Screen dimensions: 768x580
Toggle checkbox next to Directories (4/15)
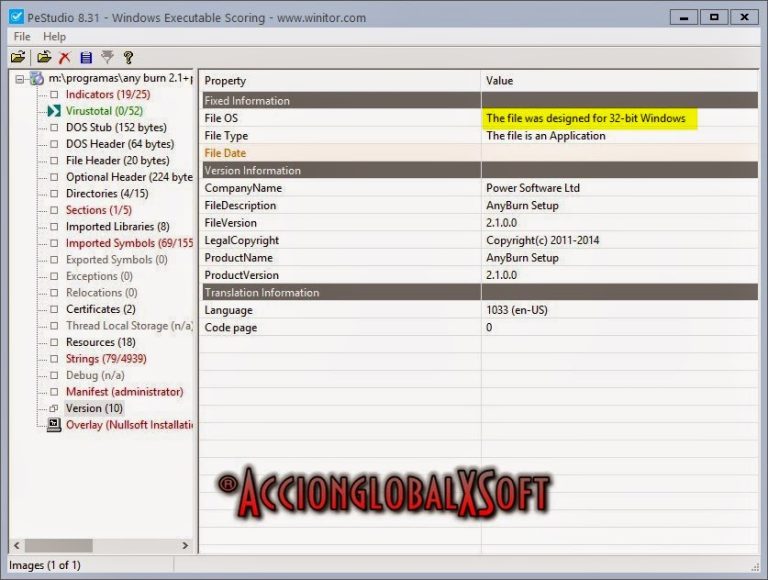54,193
